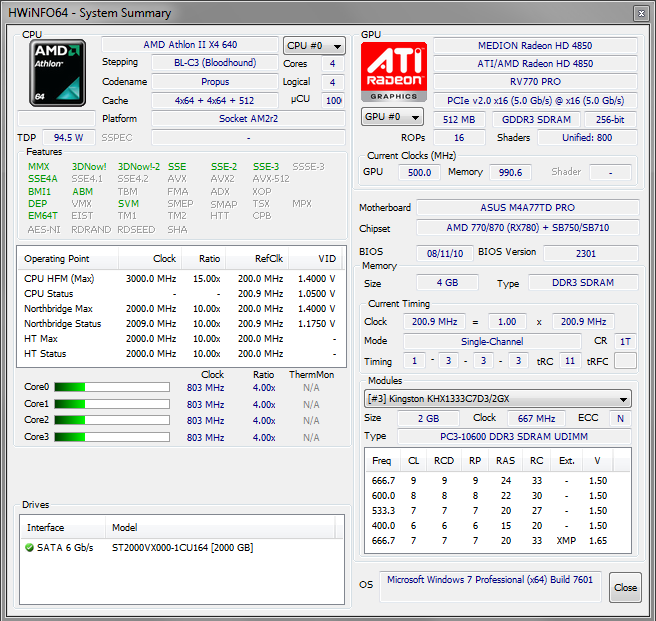Click the ASUS M4A77TD PRO motherboard field
The image size is (656, 621).
point(528,208)
